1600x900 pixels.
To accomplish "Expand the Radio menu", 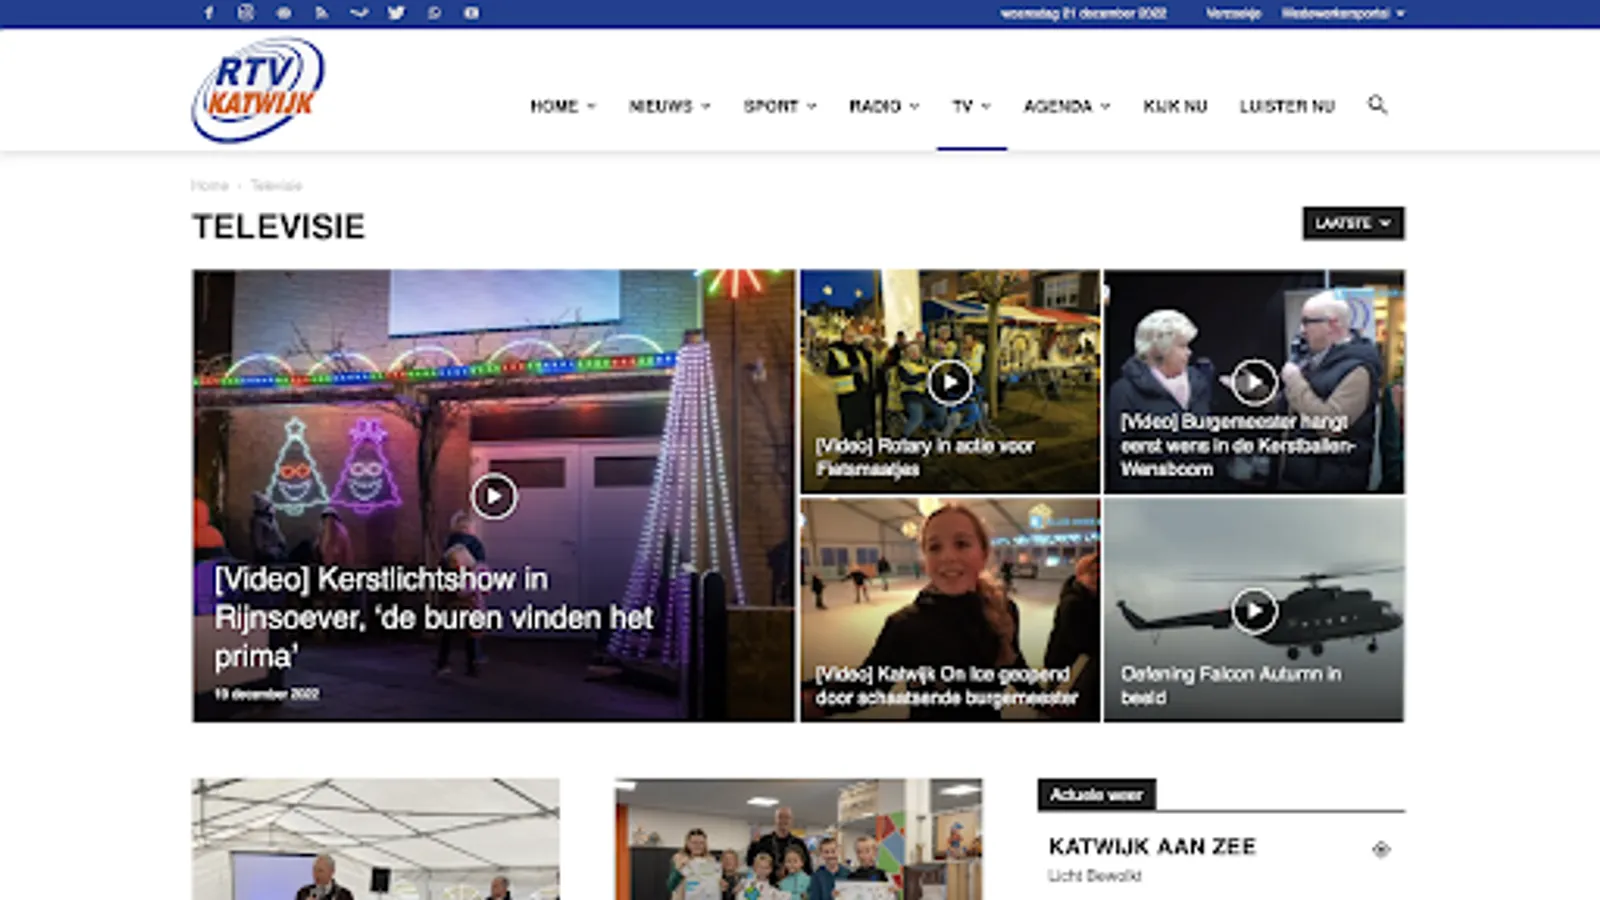I will 884,106.
